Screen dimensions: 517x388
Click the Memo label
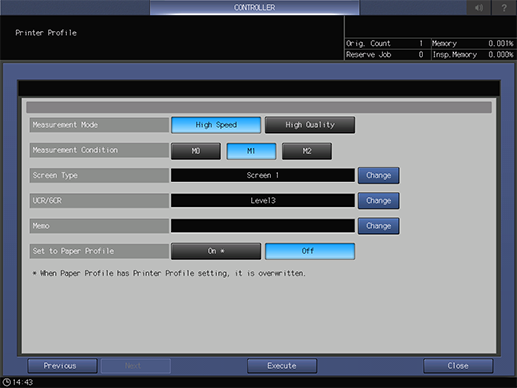click(99, 226)
